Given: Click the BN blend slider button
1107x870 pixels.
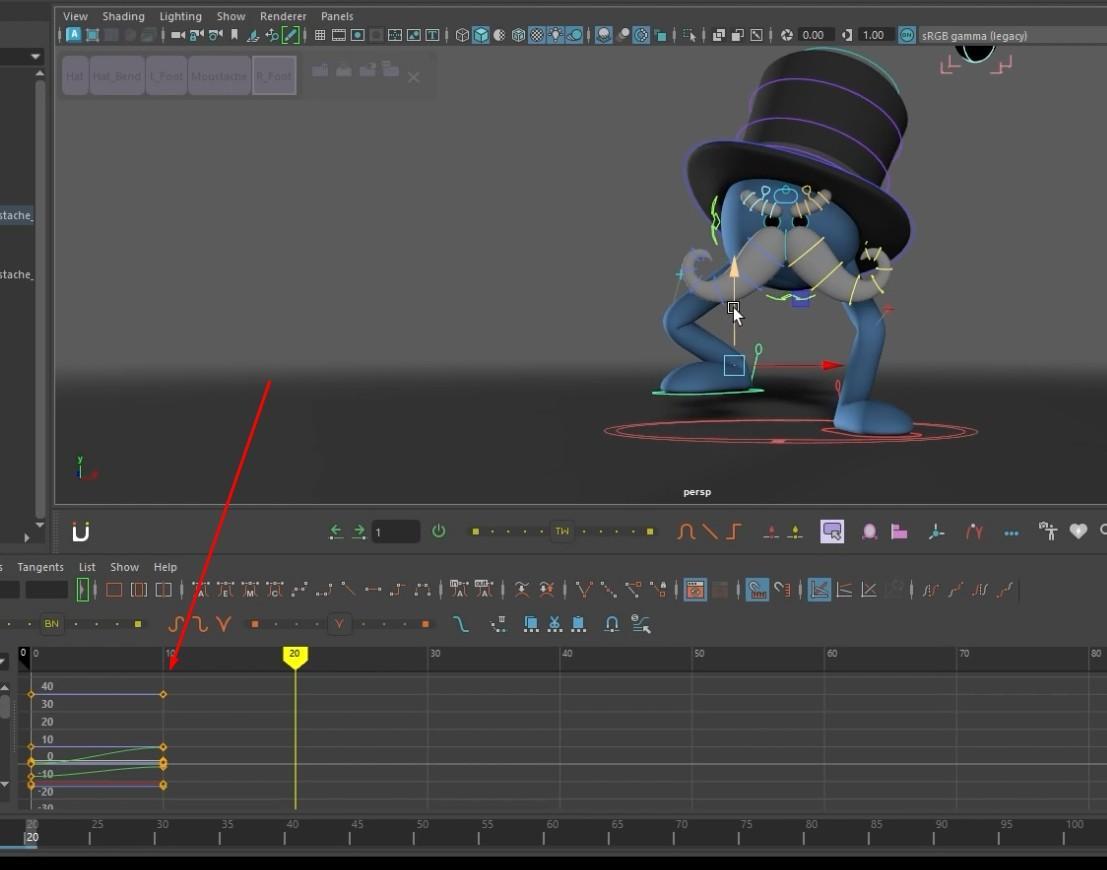Looking at the screenshot, I should [x=52, y=624].
